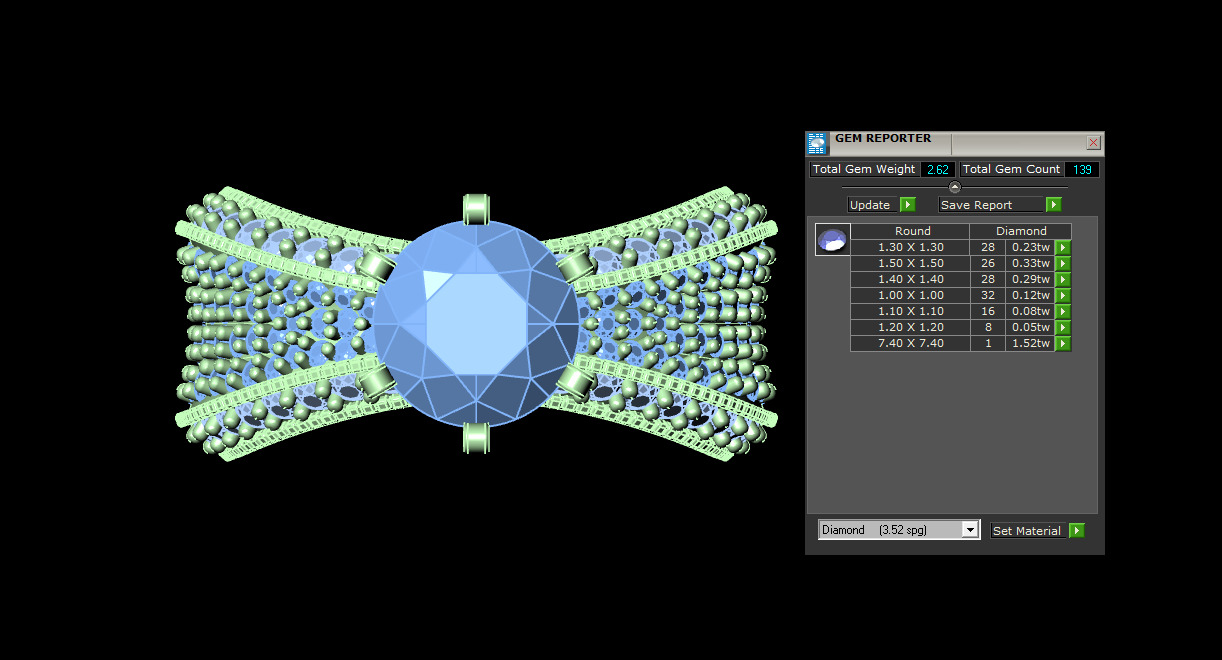Select the 1.30 X 1.30 size cell

click(x=910, y=248)
